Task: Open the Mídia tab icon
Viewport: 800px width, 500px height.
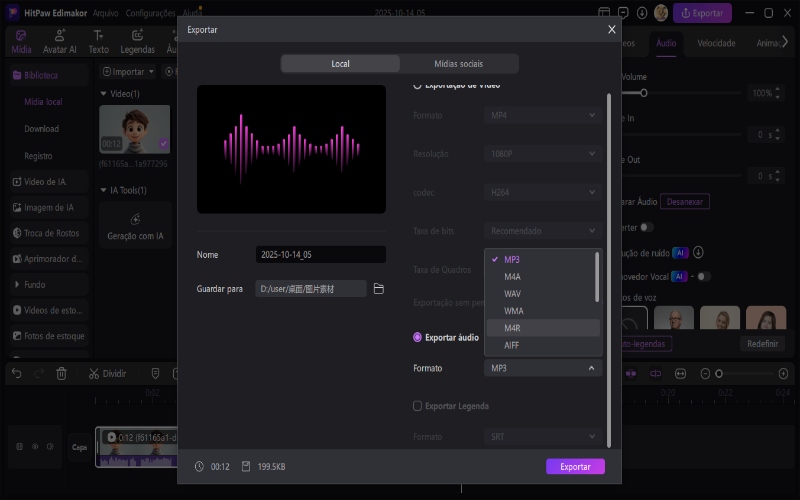Action: (21, 41)
